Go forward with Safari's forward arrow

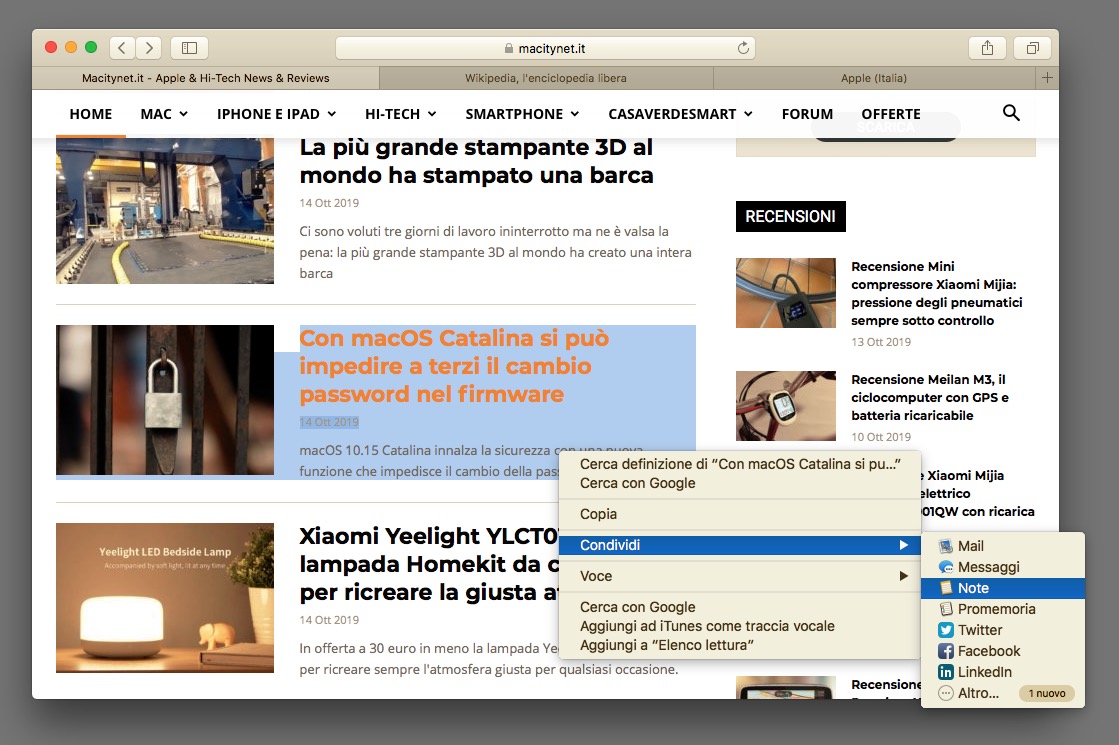pyautogui.click(x=148, y=48)
